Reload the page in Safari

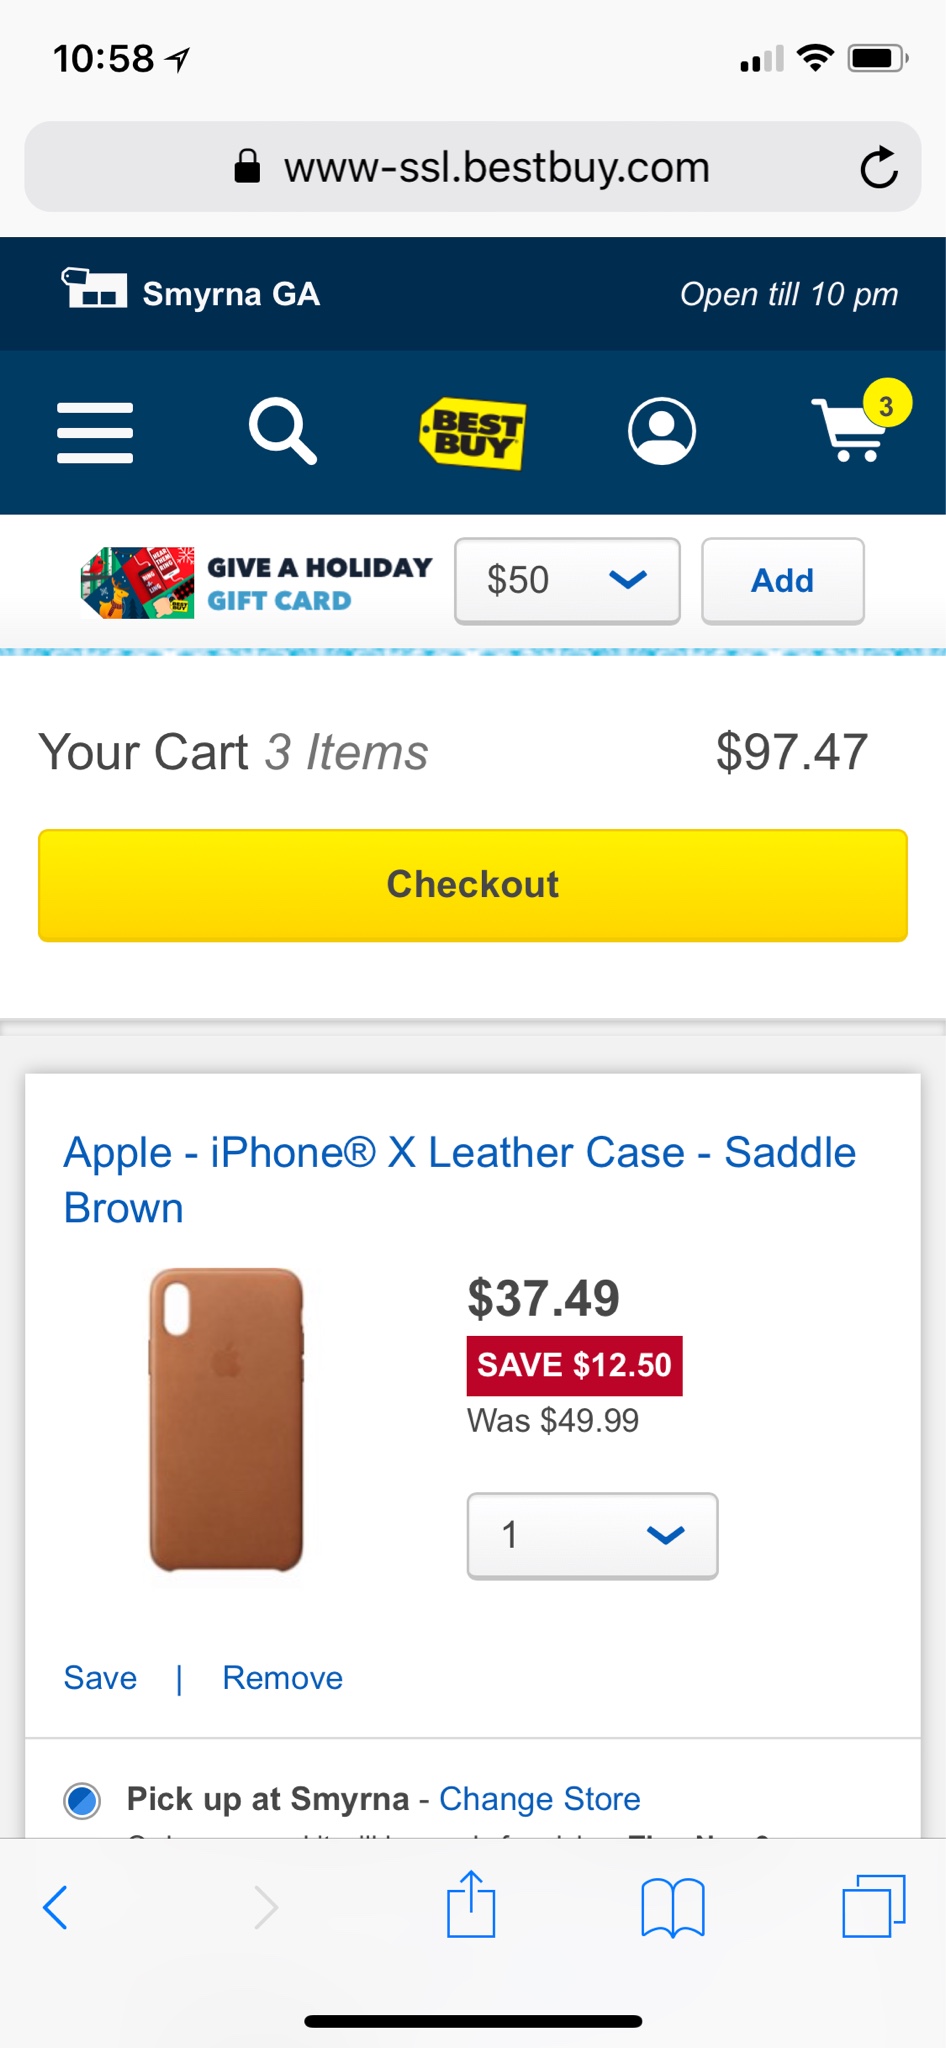[878, 167]
